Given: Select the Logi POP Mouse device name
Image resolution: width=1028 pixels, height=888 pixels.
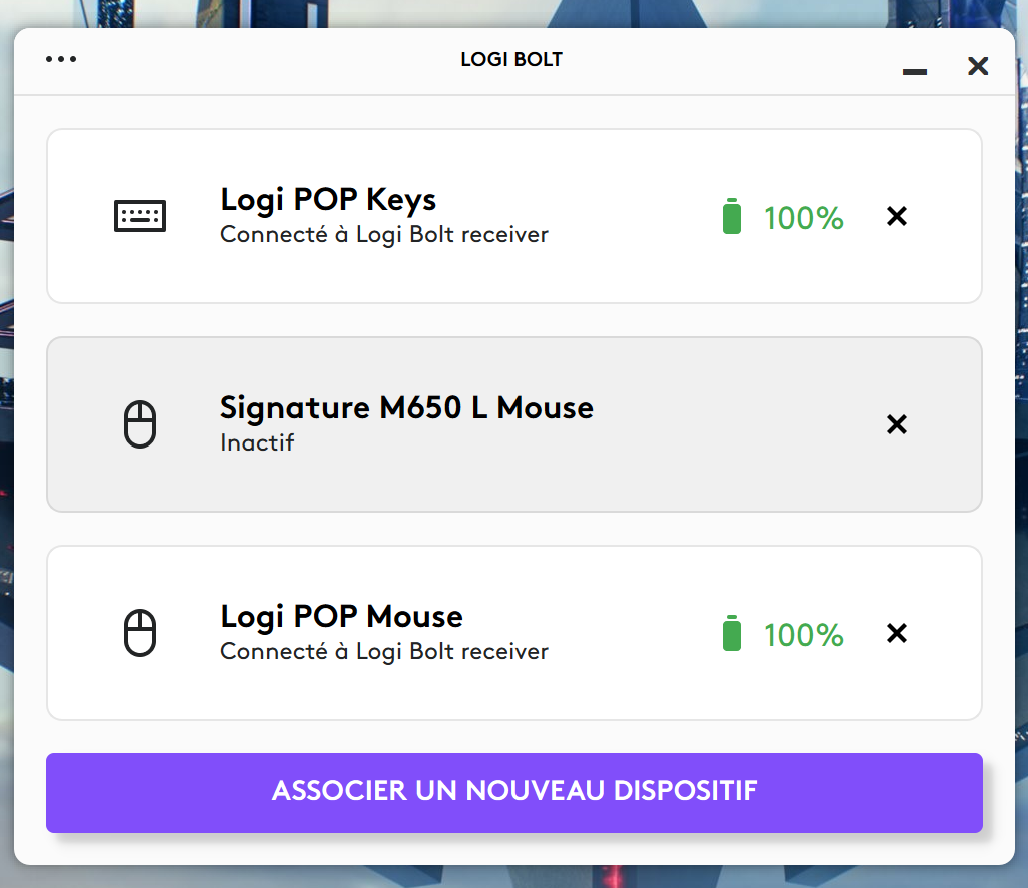Looking at the screenshot, I should [342, 616].
